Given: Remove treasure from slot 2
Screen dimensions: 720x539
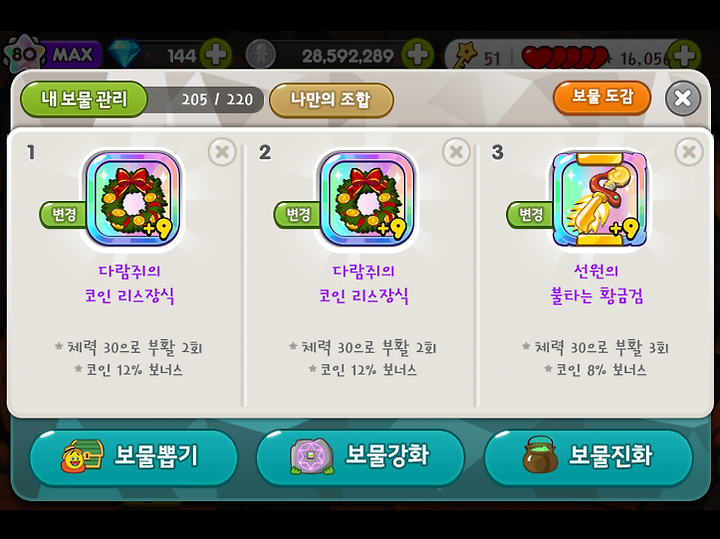Looking at the screenshot, I should [x=456, y=152].
